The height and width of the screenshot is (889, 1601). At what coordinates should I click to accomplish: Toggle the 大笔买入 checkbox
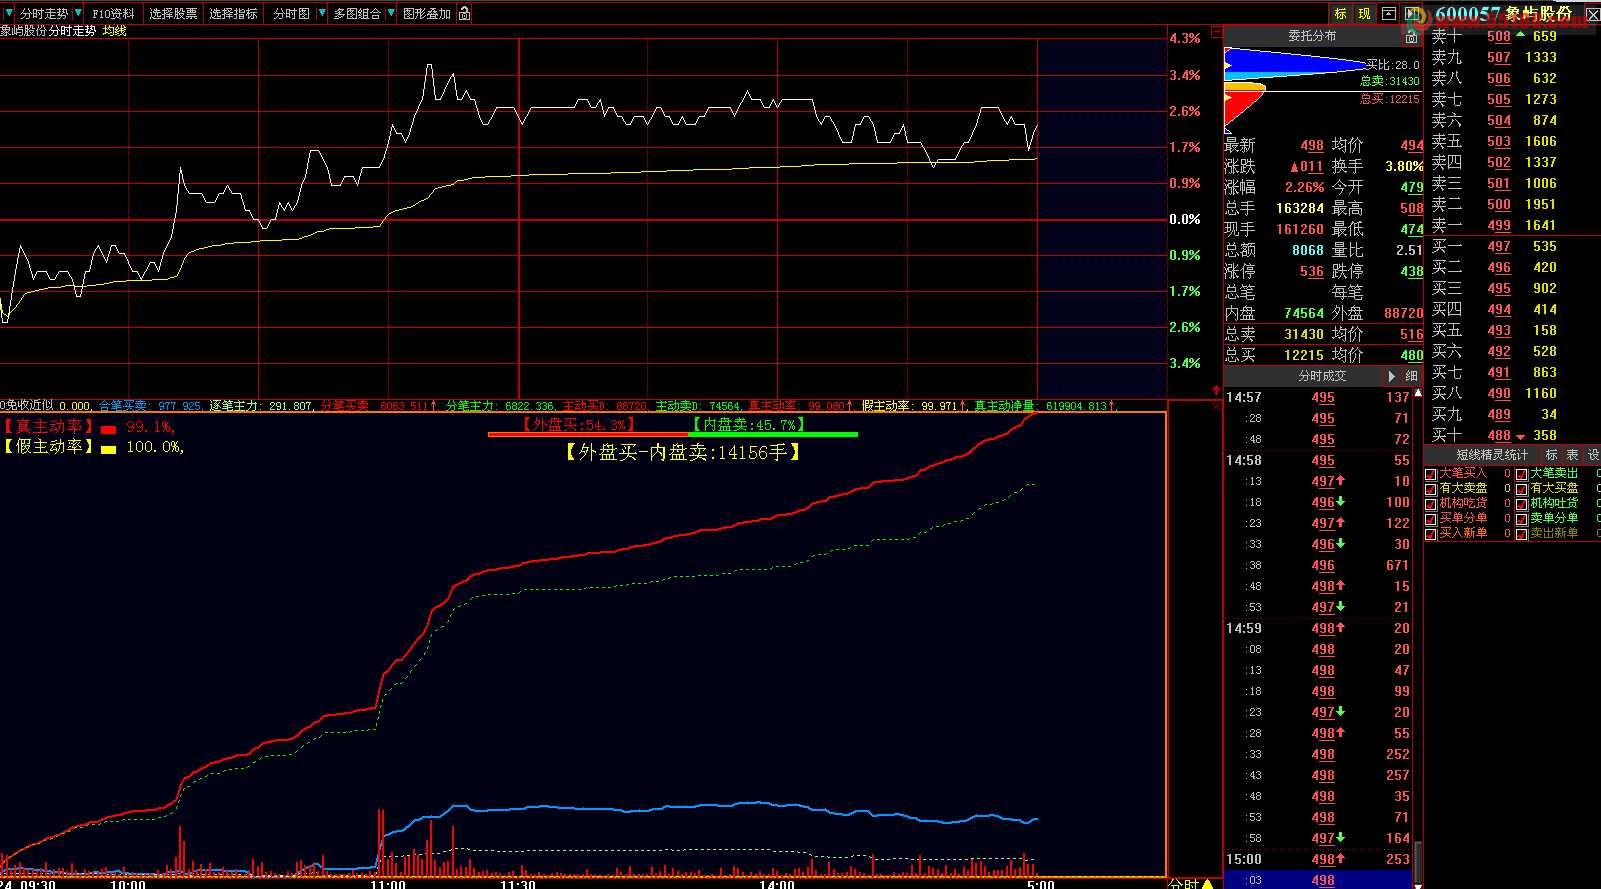click(x=1431, y=474)
